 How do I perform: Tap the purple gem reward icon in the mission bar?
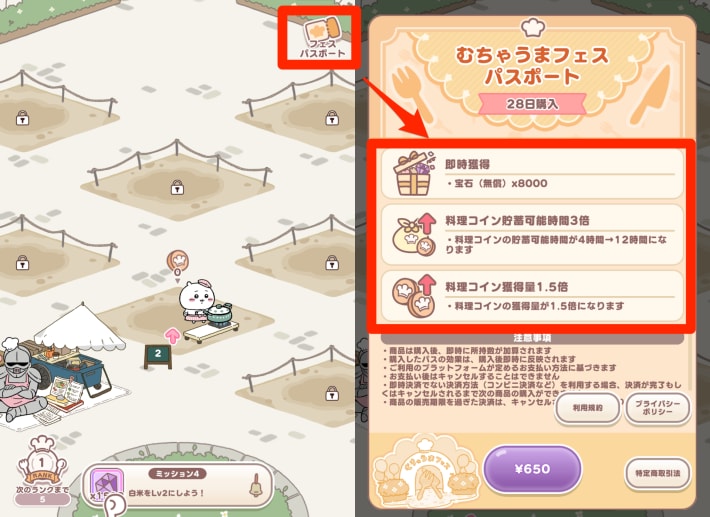pos(107,483)
